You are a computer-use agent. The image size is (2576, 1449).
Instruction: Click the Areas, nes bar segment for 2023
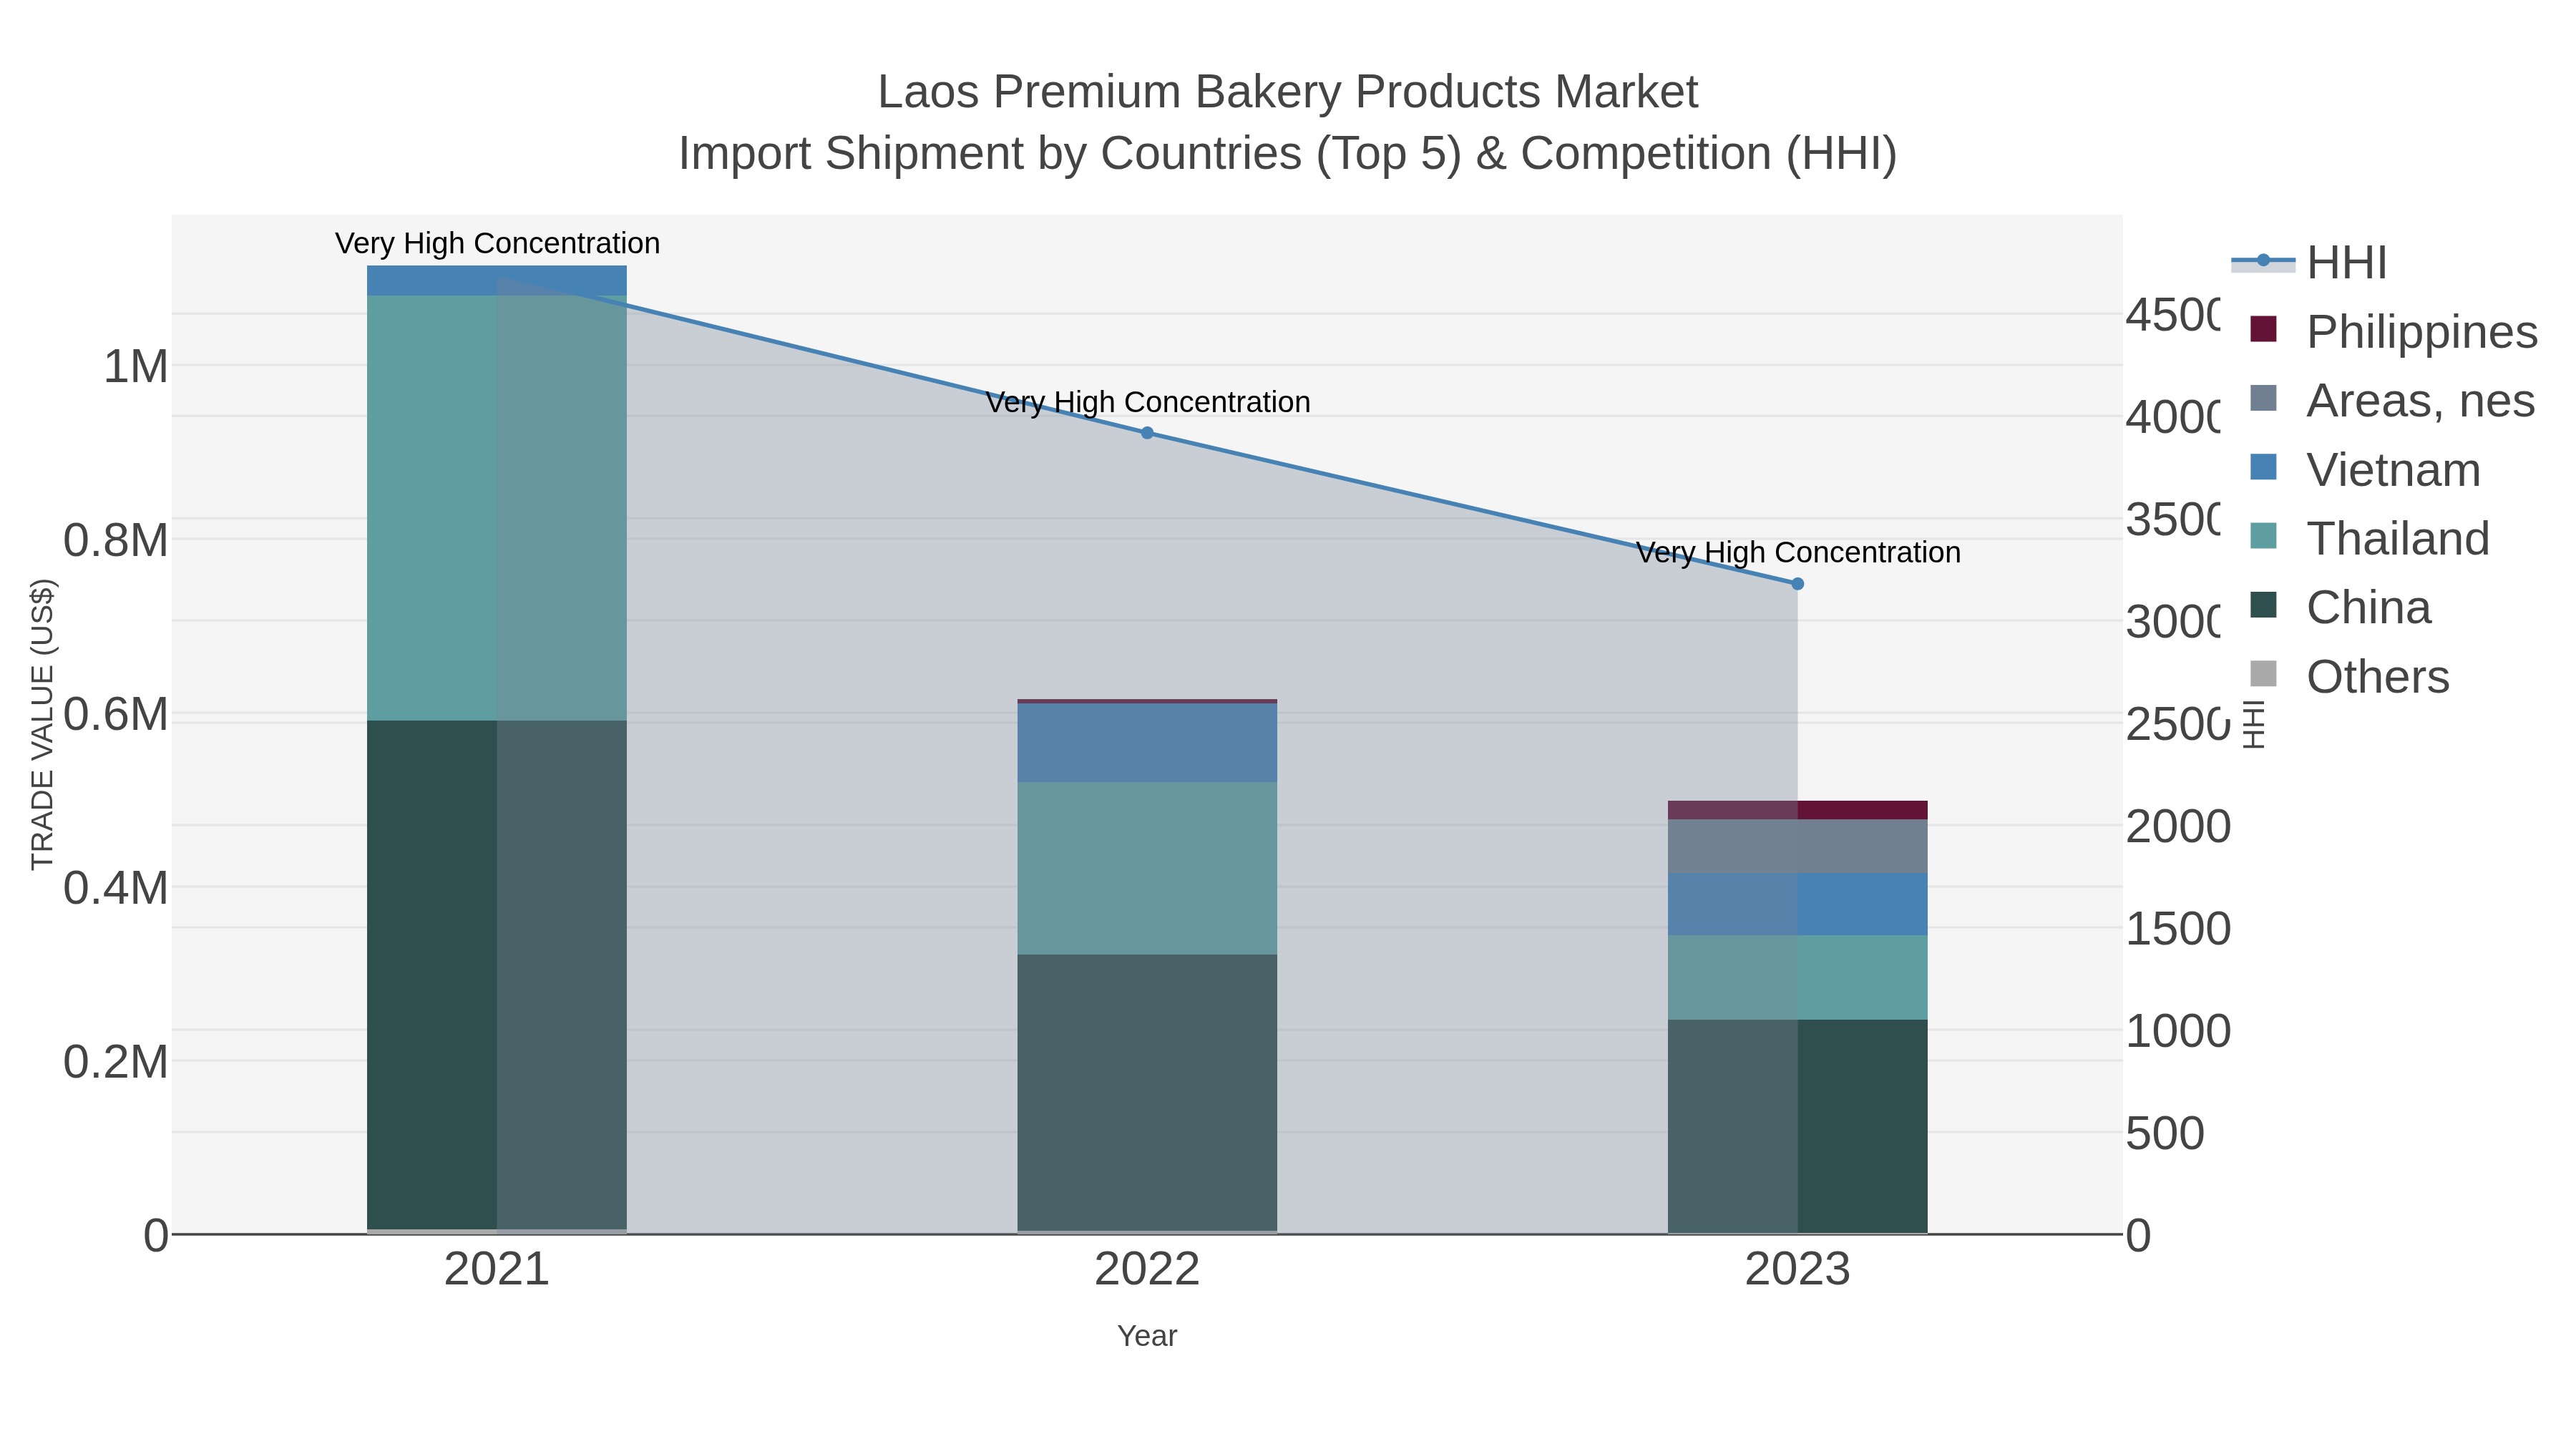pyautogui.click(x=1797, y=847)
